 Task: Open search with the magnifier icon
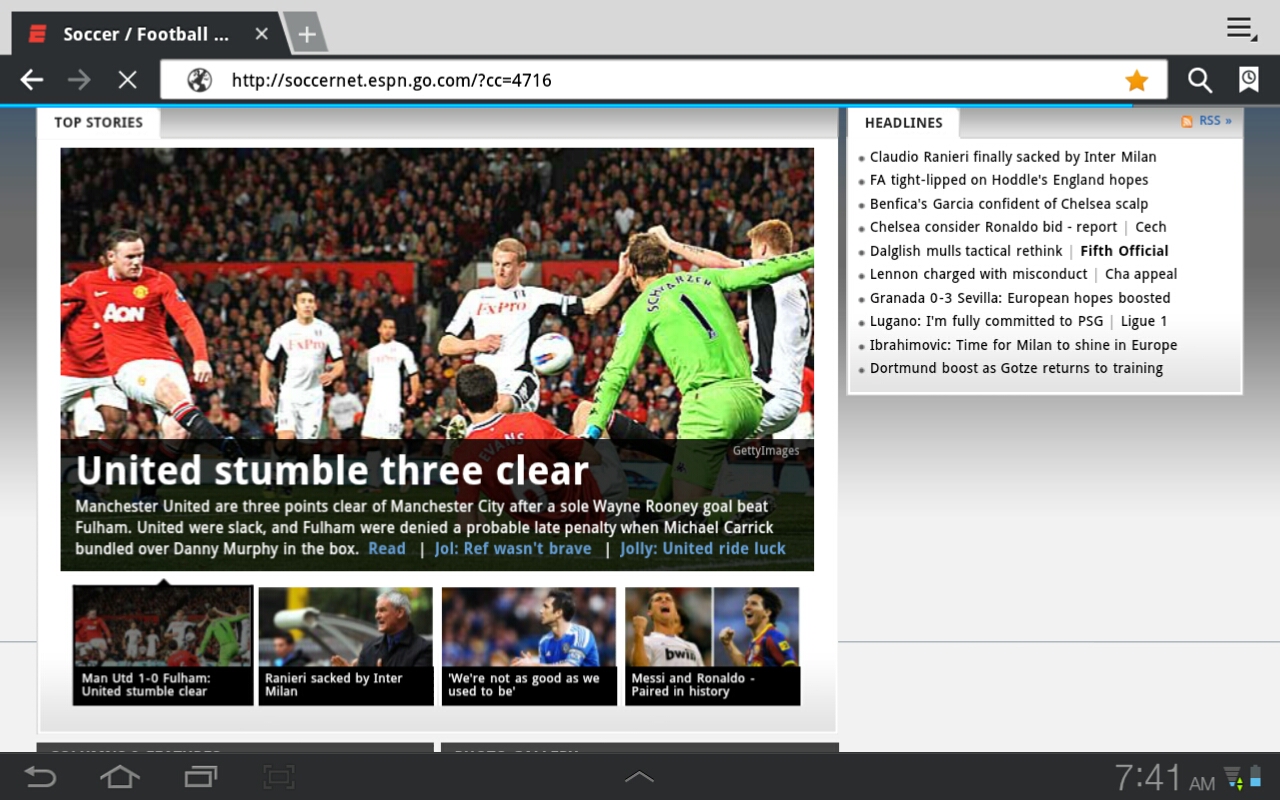(x=1200, y=80)
